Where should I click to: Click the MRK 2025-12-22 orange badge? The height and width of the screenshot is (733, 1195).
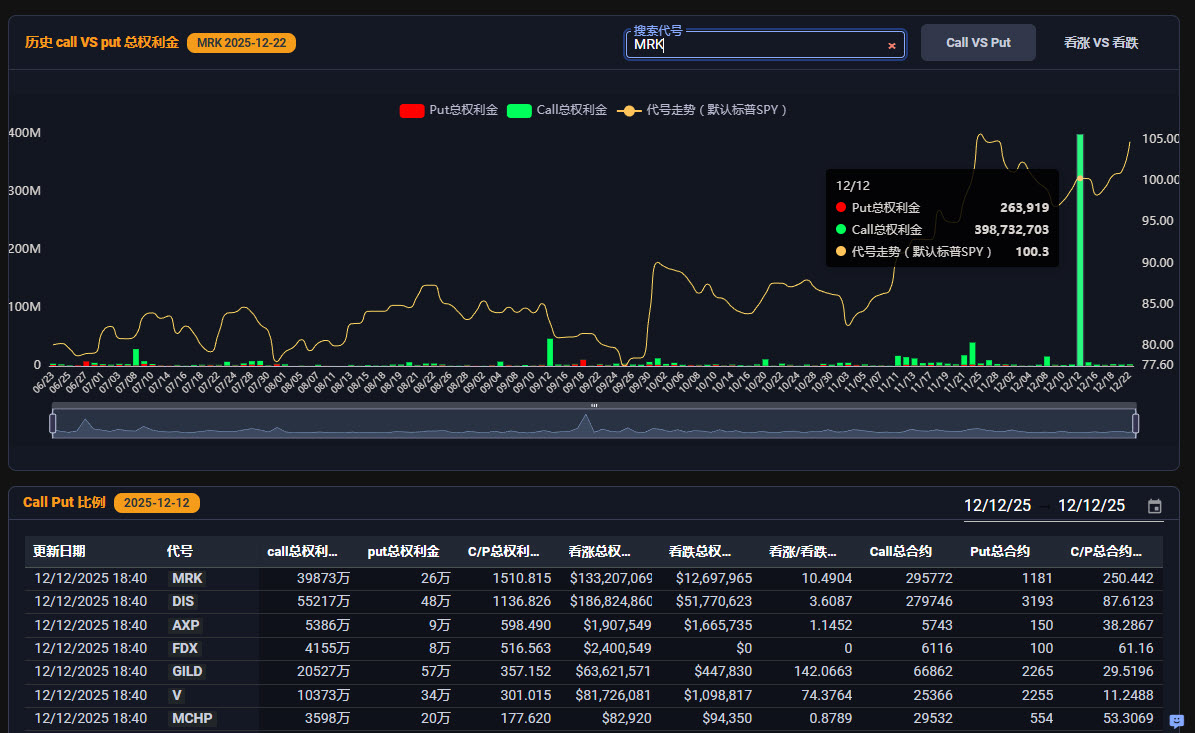[x=241, y=43]
